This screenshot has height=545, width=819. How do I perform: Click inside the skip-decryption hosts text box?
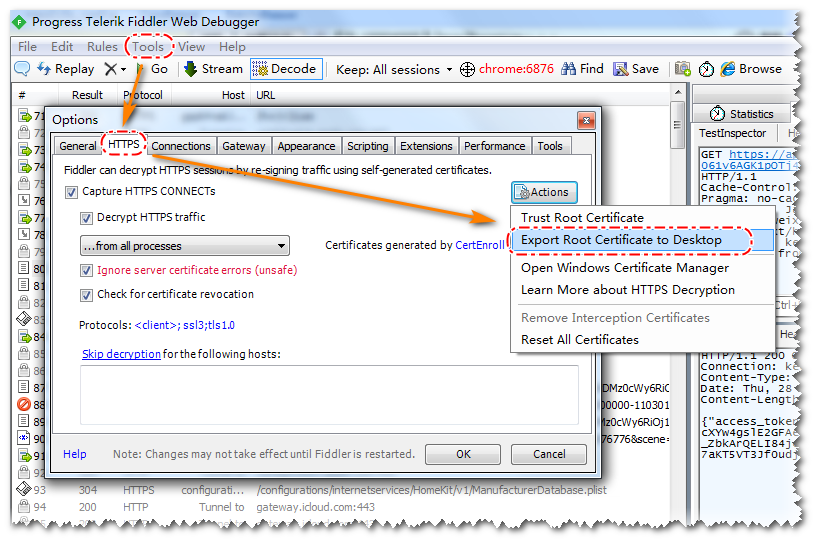tap(329, 395)
